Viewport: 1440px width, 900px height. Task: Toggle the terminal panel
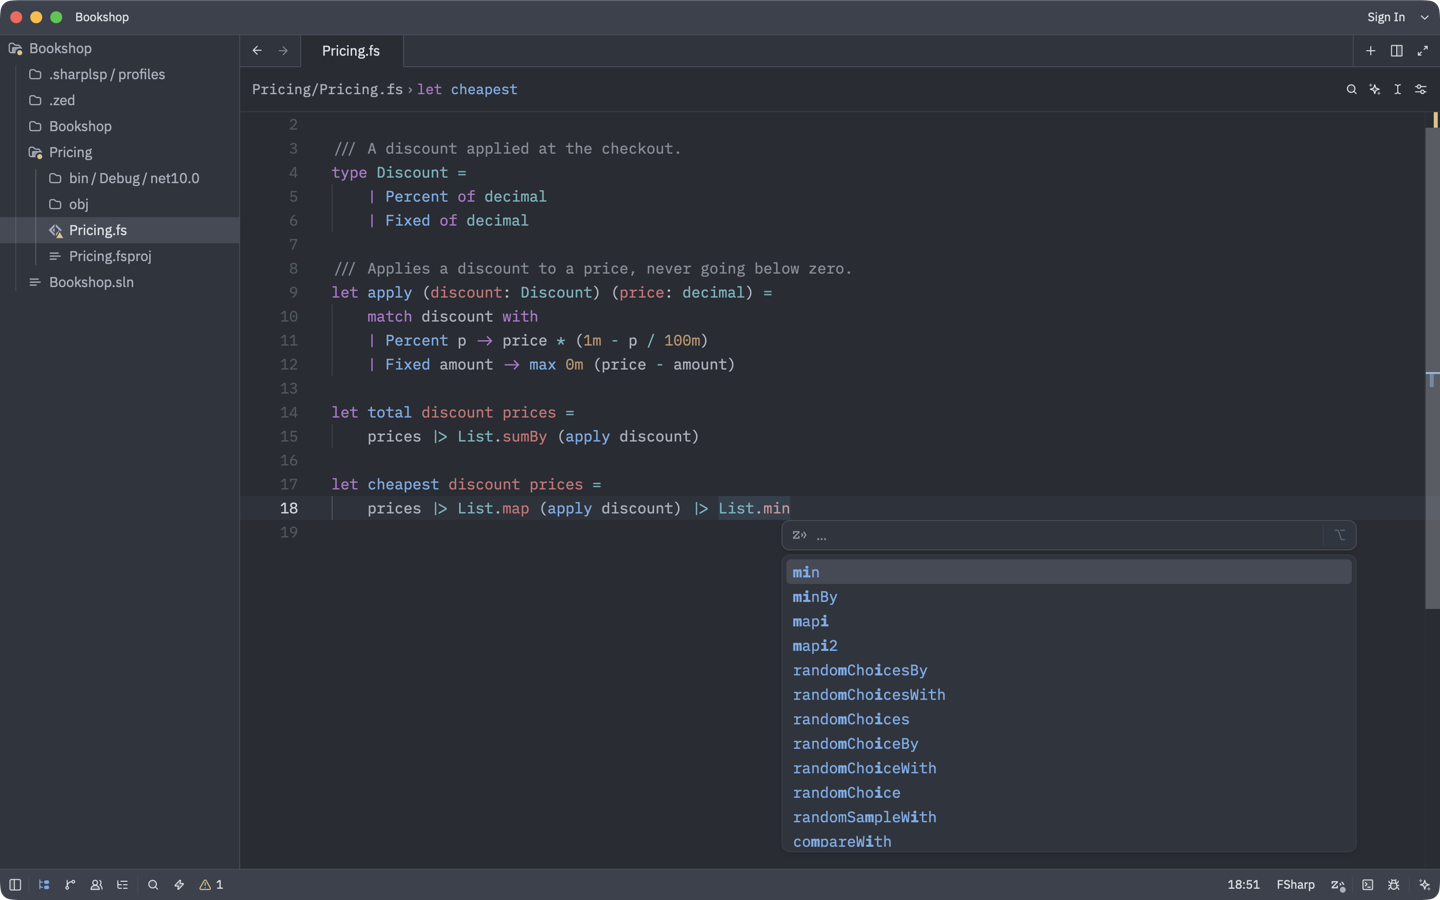tap(1367, 885)
